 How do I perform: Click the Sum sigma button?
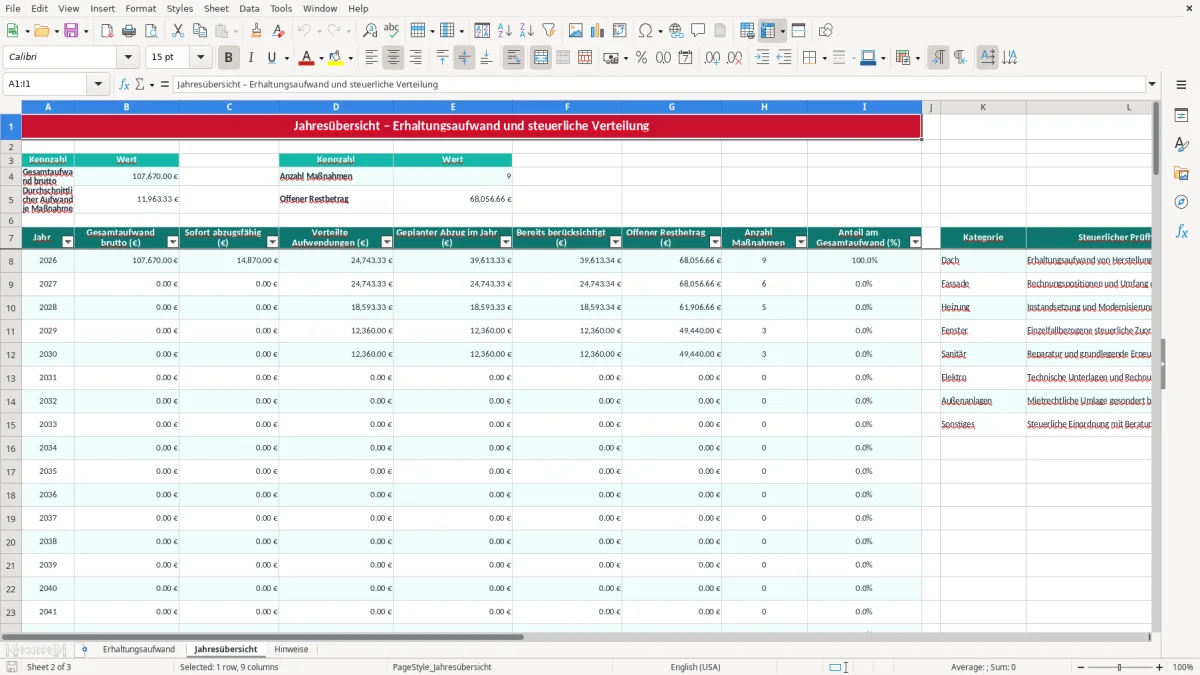139,85
